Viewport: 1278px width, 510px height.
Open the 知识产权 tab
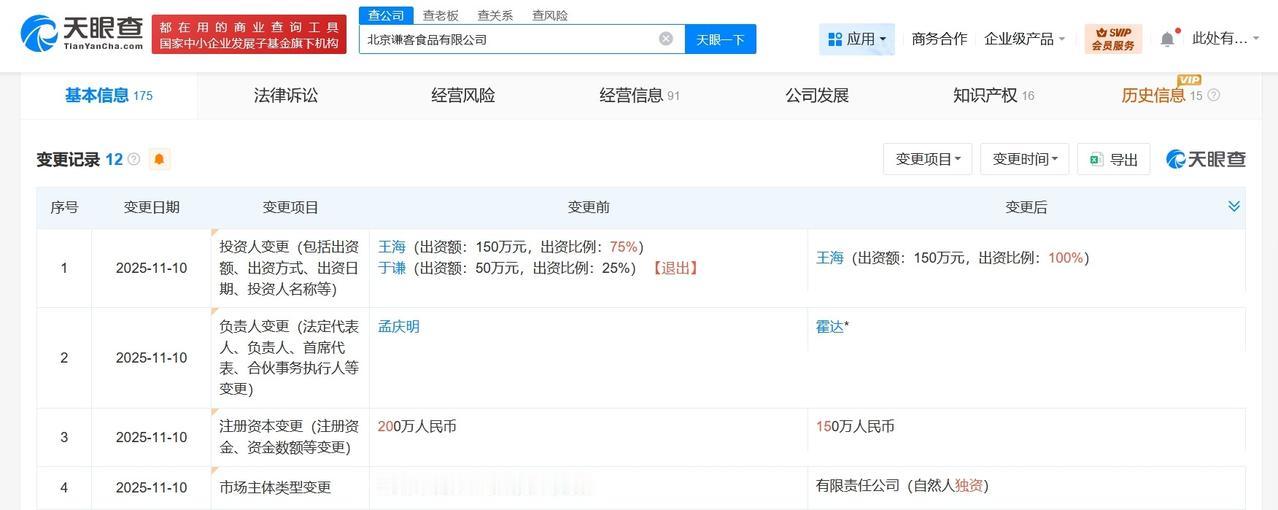click(x=993, y=96)
